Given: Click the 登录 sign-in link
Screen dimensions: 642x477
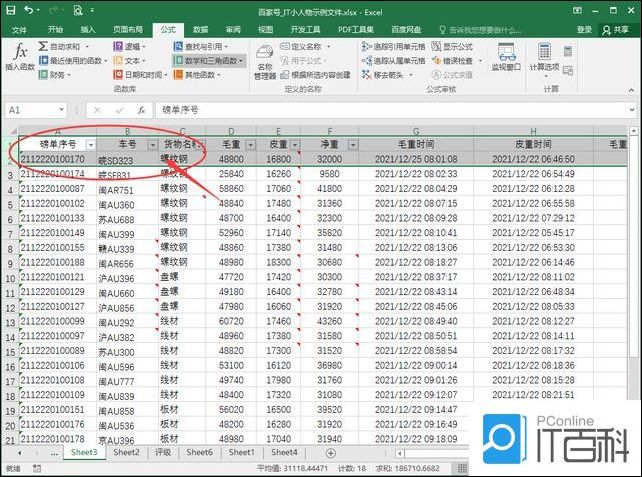Looking at the screenshot, I should (584, 30).
